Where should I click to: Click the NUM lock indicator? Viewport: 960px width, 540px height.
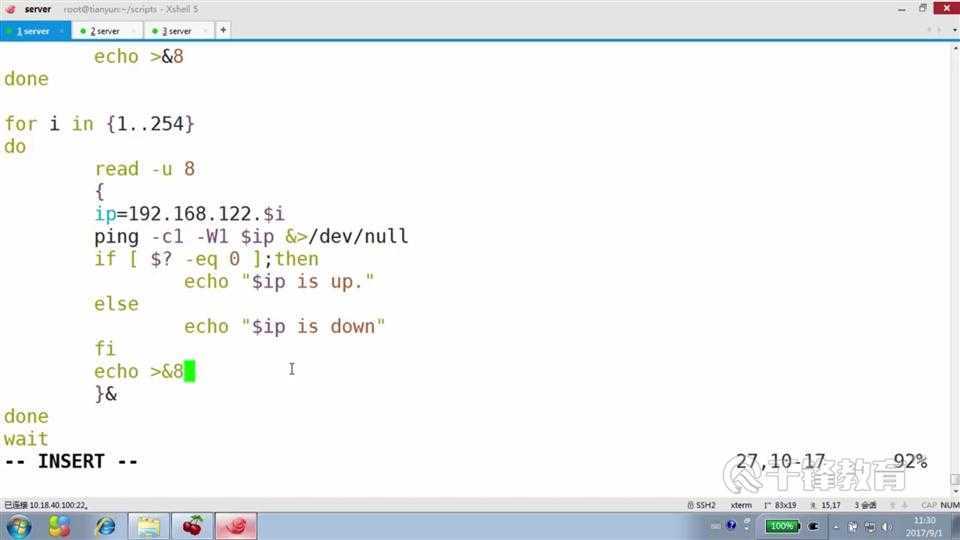[x=950, y=505]
